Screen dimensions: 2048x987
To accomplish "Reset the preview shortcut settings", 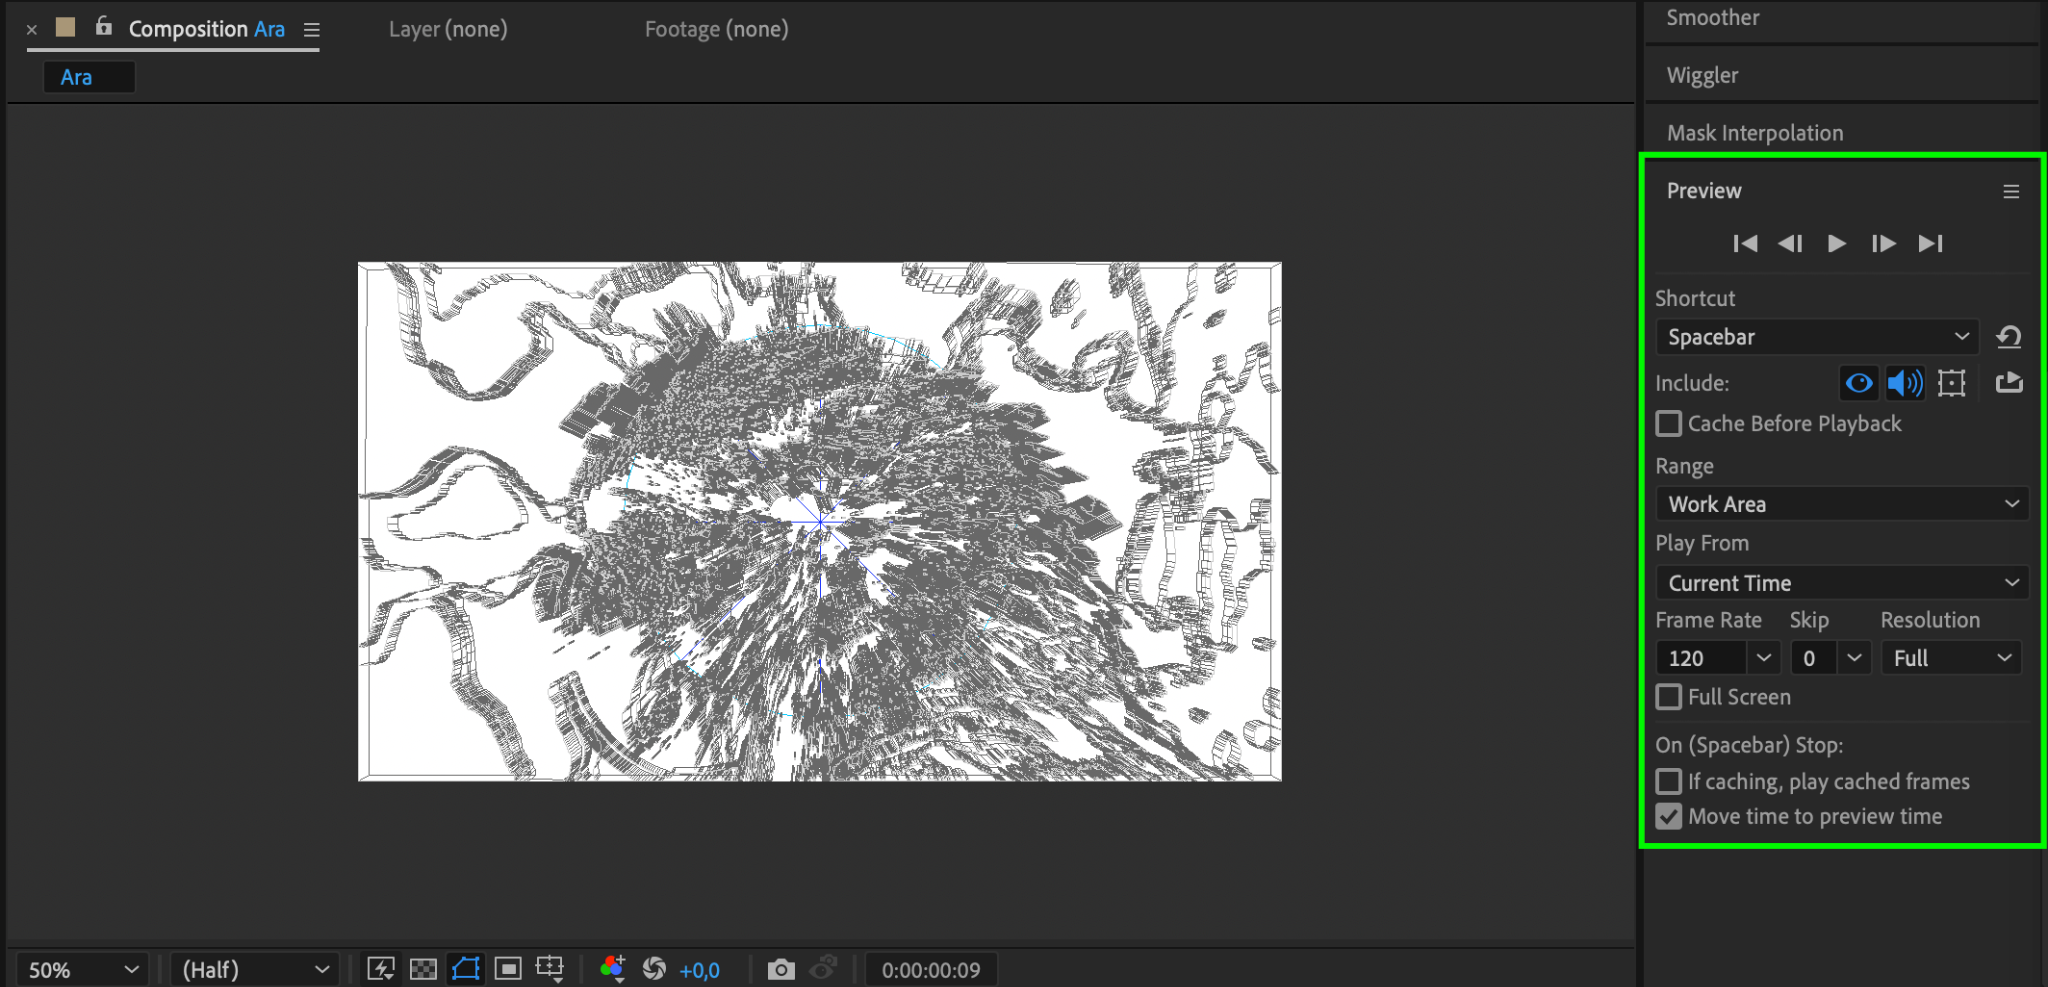I will tap(2008, 338).
